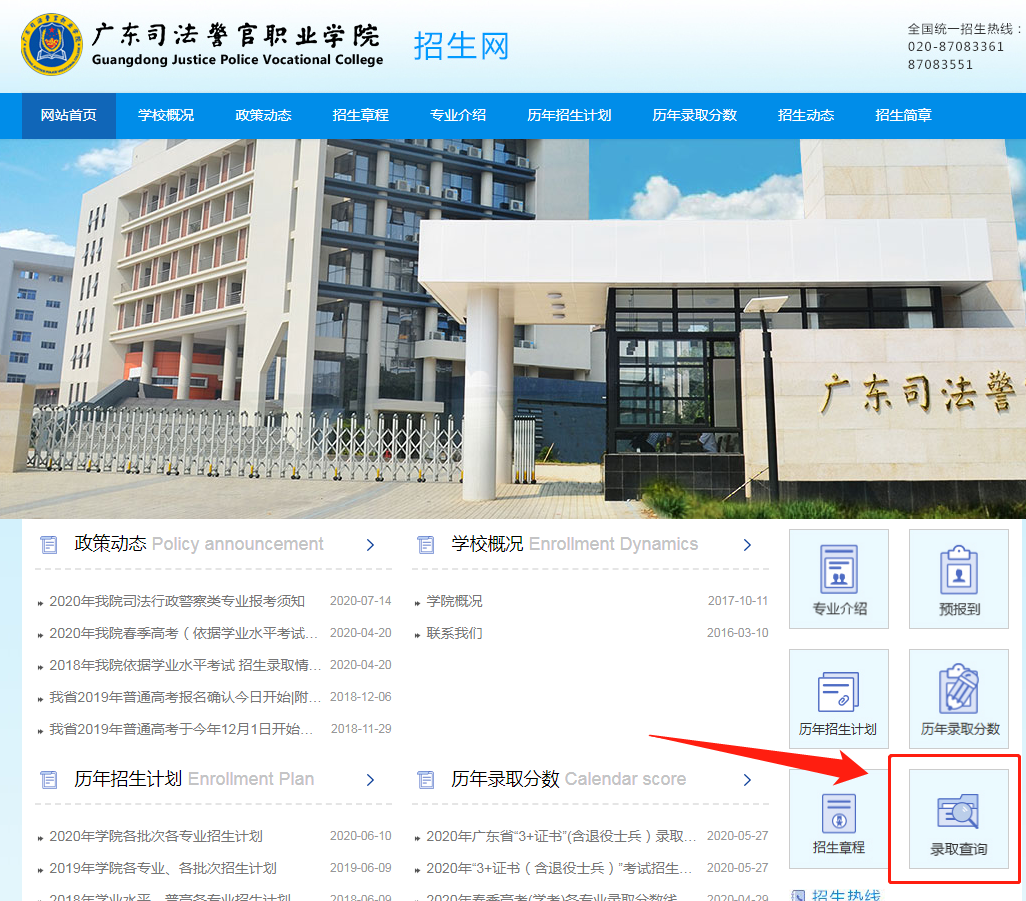This screenshot has width=1026, height=901.
Task: Open 2020年"3+证书(含退役士兵)"考试招生 link
Action: (x=559, y=868)
